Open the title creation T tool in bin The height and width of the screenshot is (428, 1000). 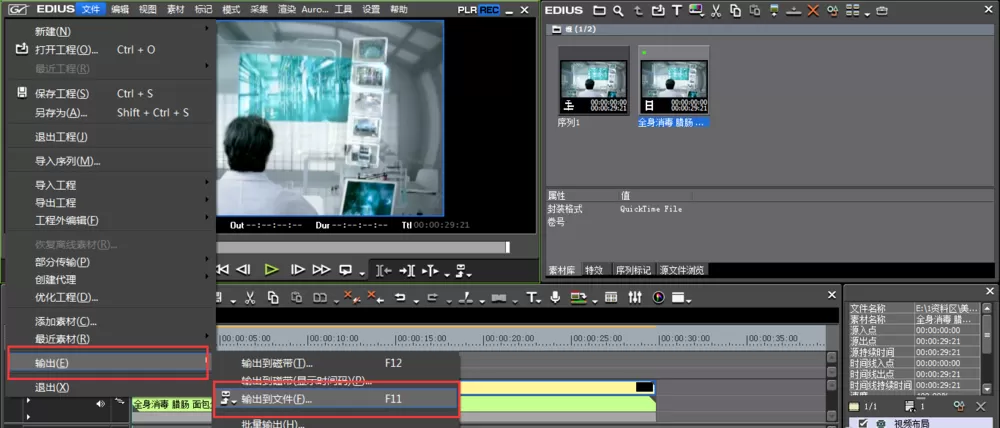tap(677, 10)
